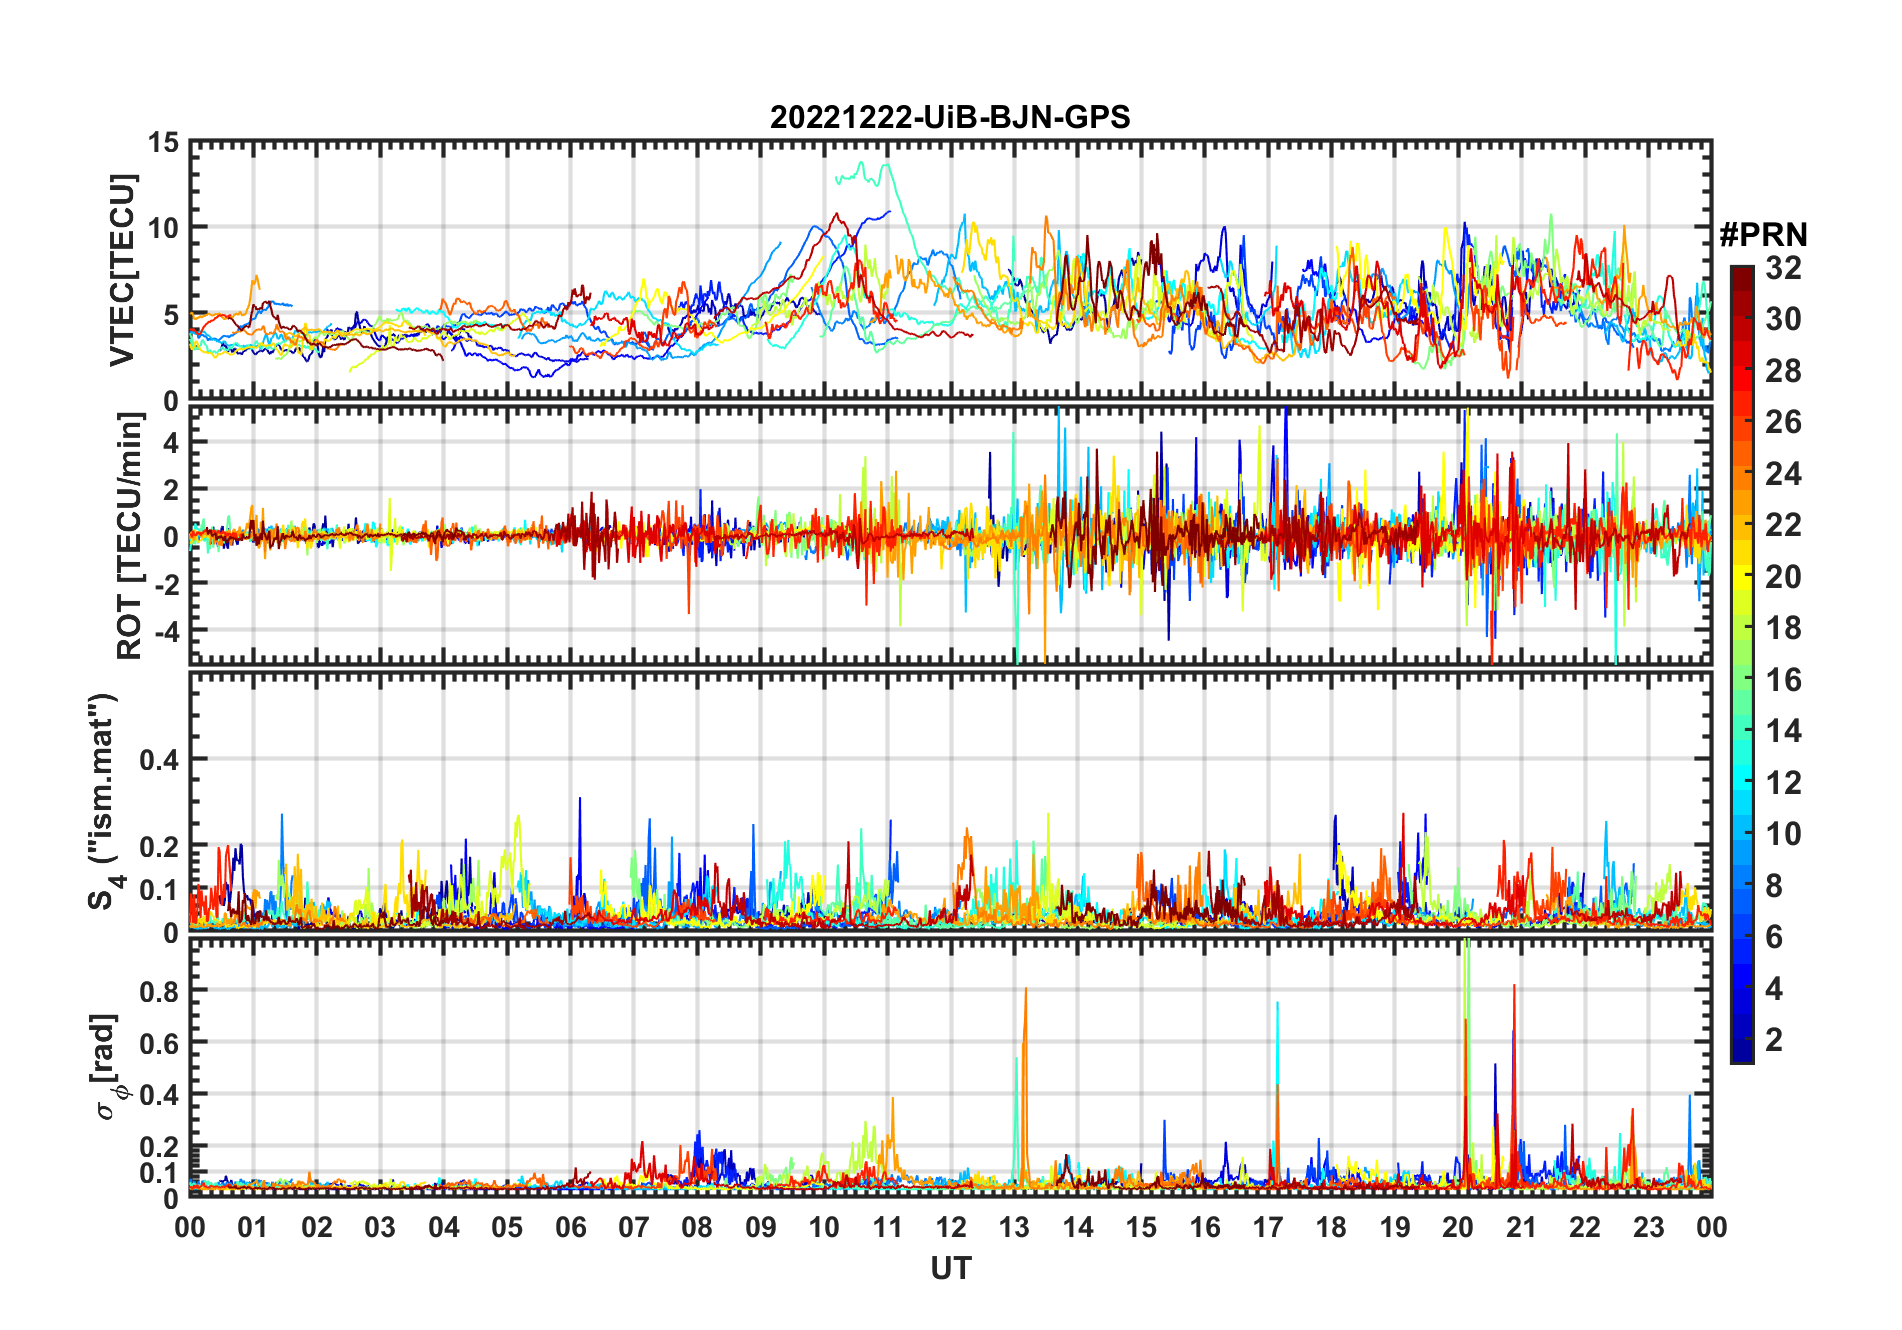Click the 15 tick on VTEC axis
The height and width of the screenshot is (1330, 1902).
point(164,143)
